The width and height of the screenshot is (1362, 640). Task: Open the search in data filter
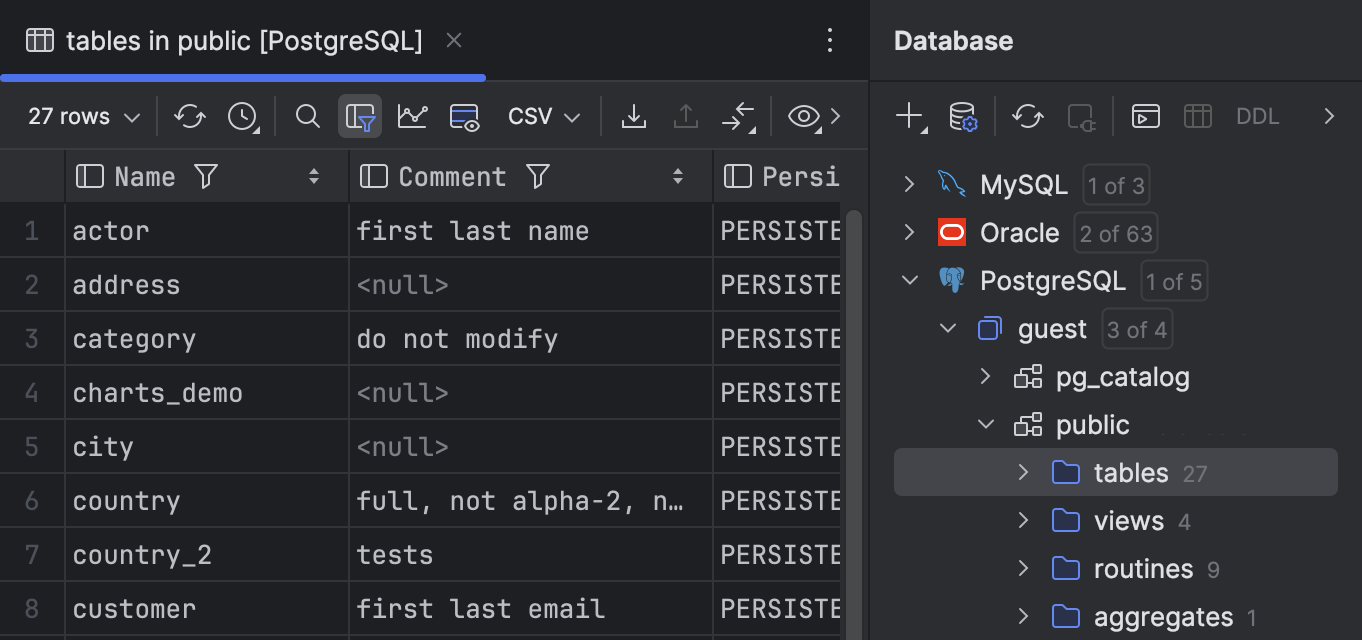coord(307,116)
